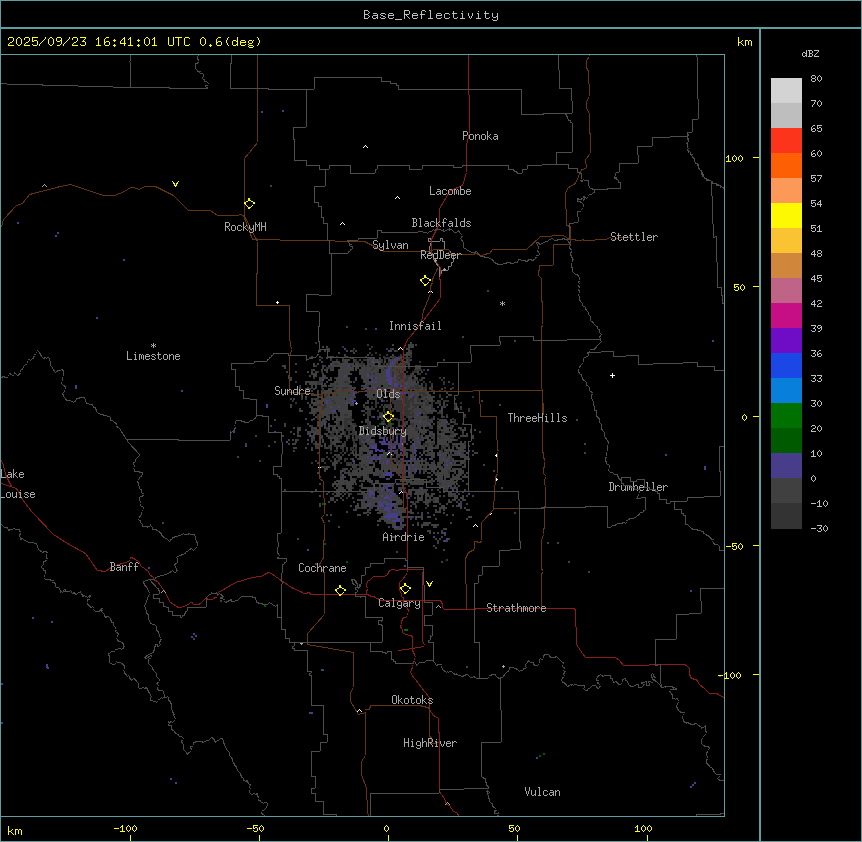Viewport: 862px width, 842px height.
Task: Click the UTC timestamp in header
Action: [133, 42]
